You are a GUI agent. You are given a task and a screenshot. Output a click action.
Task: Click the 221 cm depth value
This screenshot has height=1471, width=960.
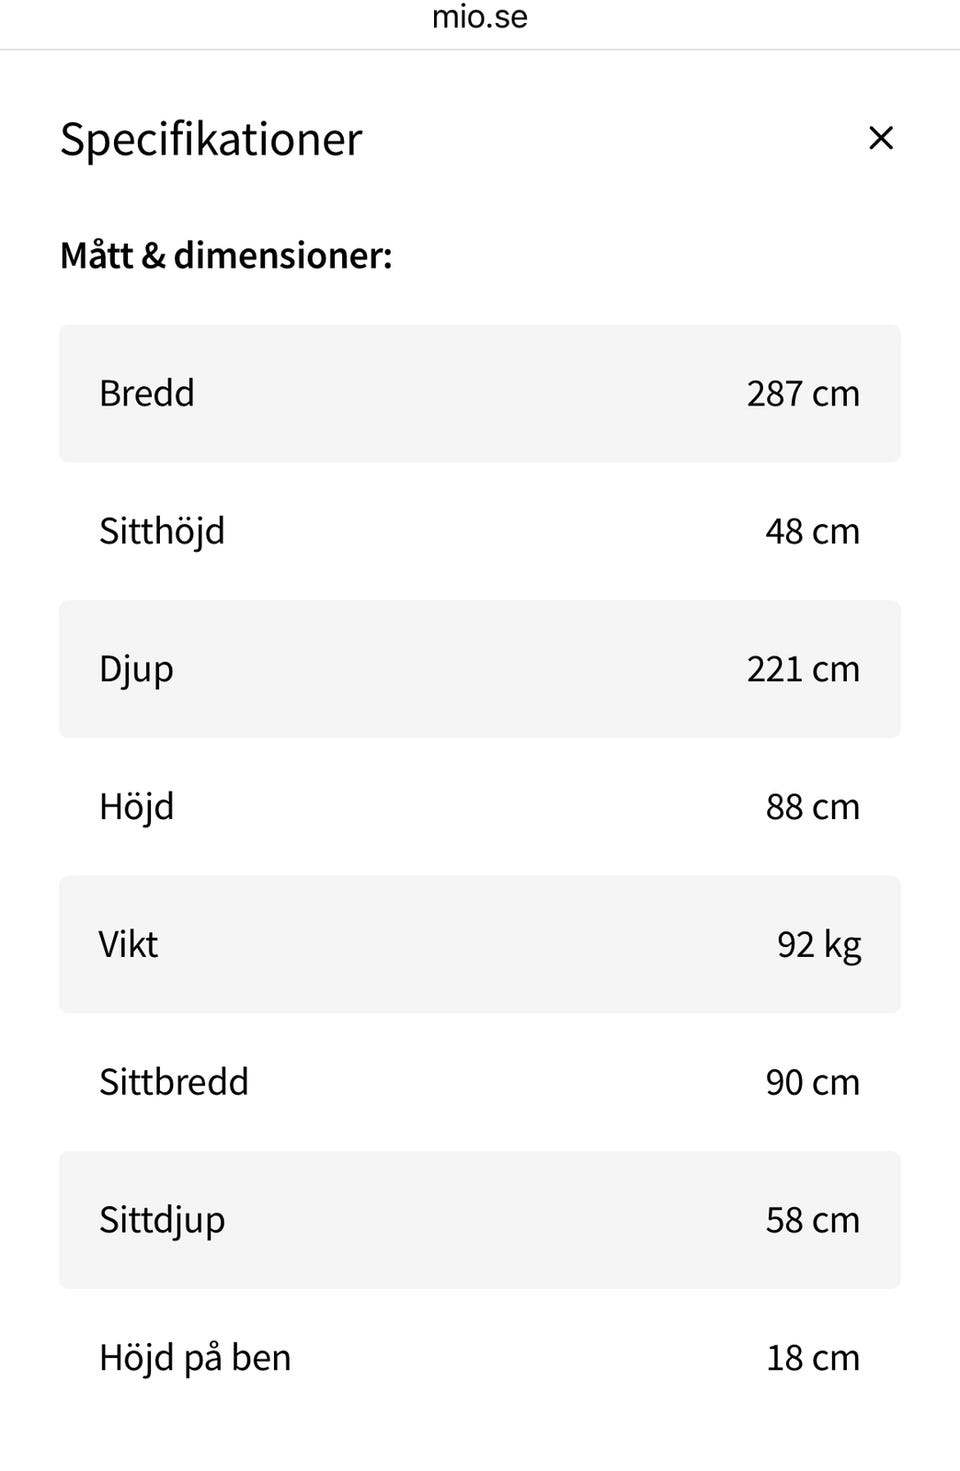tap(803, 669)
